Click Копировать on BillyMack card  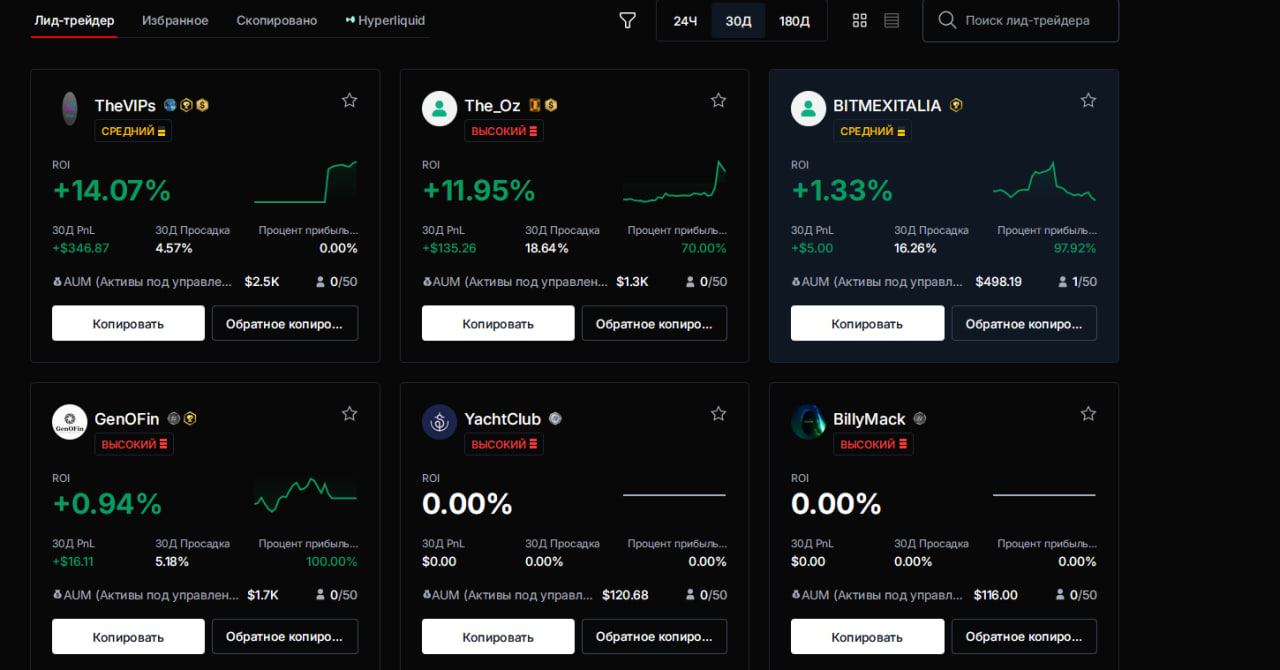pos(867,636)
